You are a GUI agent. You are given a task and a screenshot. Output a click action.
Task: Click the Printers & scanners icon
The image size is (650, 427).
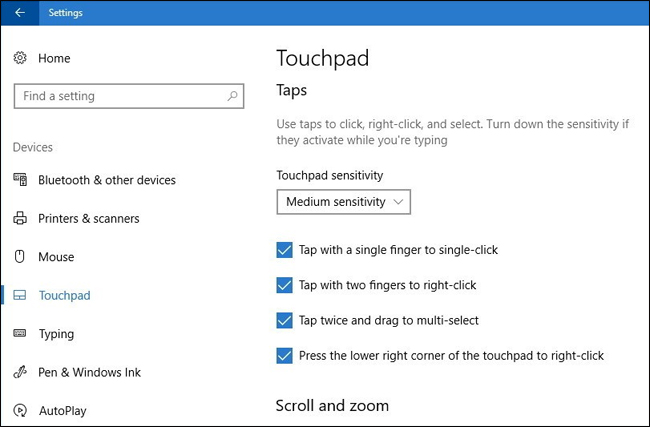[20, 218]
